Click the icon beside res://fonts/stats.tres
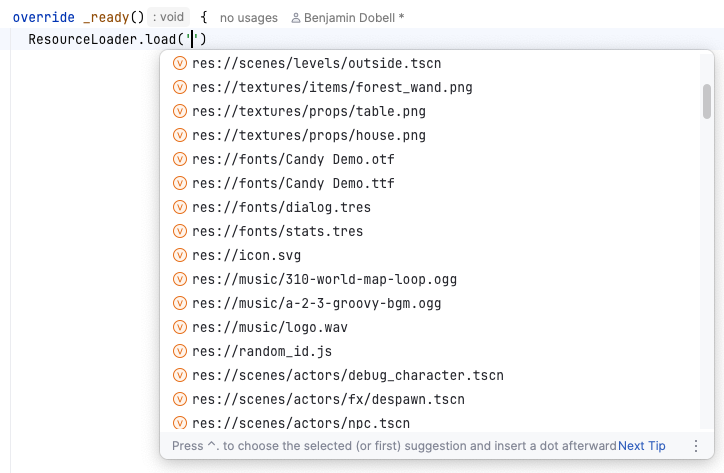 [180, 231]
